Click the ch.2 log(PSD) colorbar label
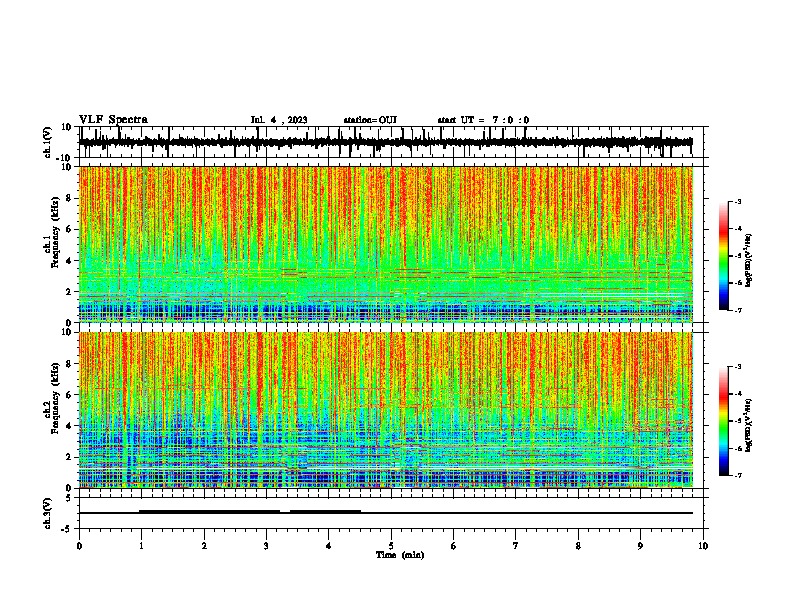792x612 pixels. point(749,426)
